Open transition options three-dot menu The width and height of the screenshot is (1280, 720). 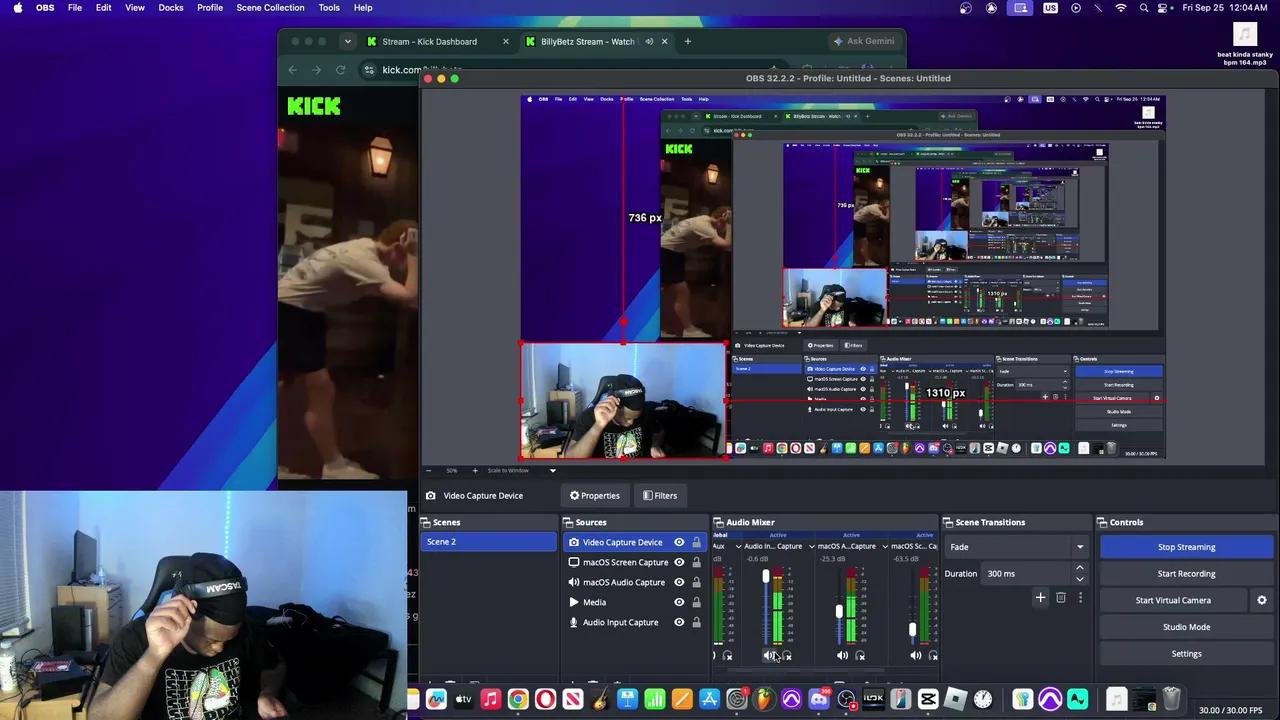[x=1080, y=598]
